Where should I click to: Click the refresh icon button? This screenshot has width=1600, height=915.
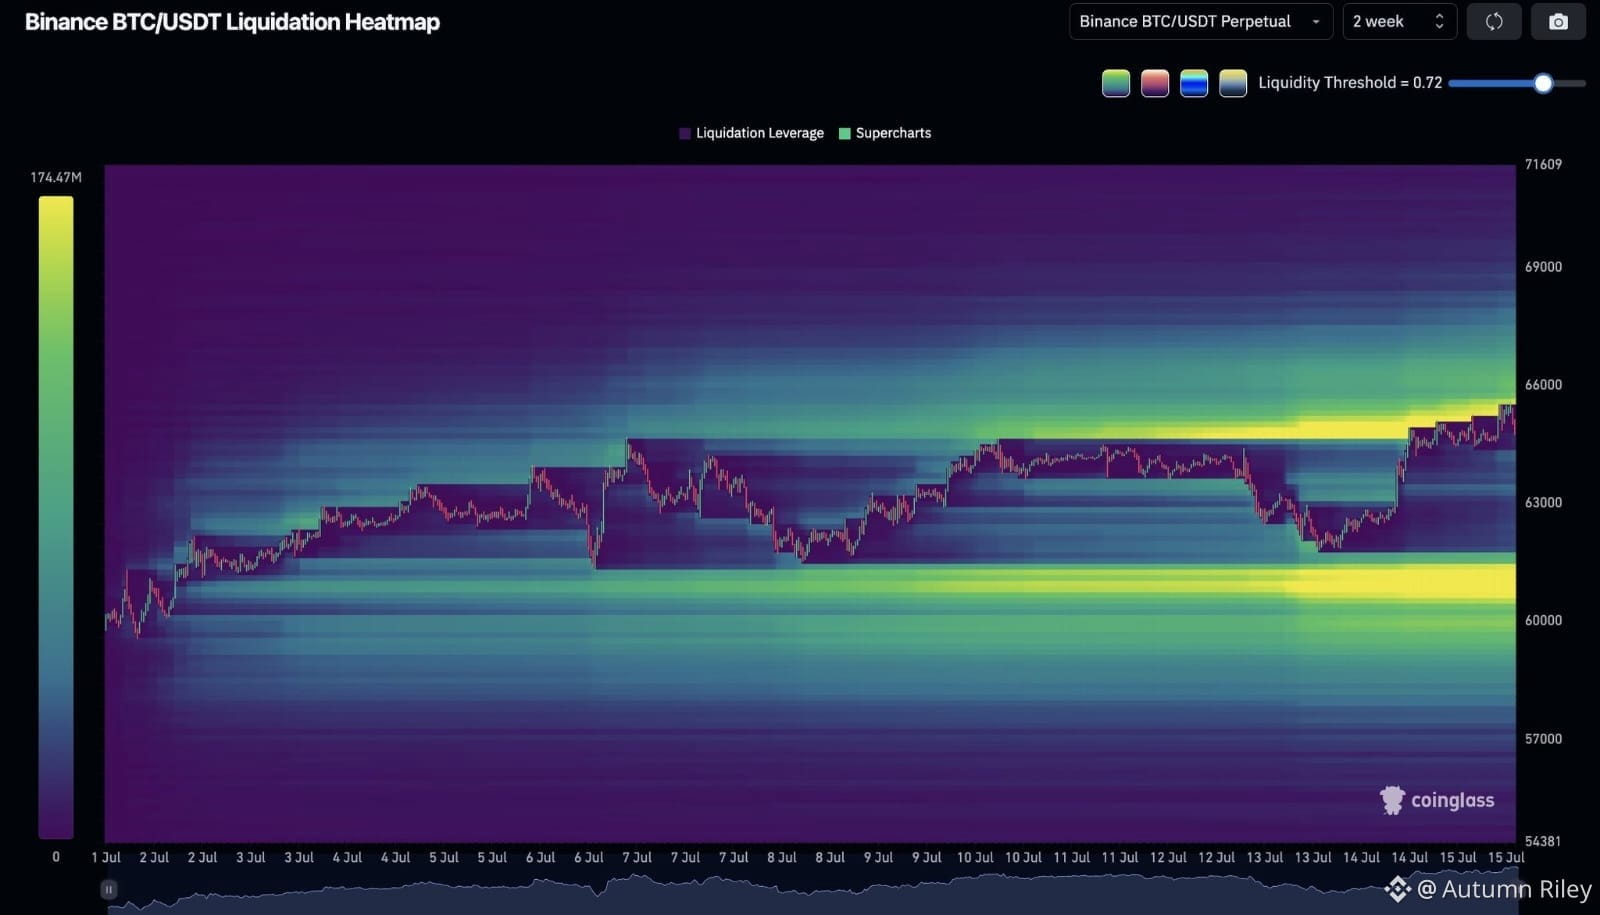pyautogui.click(x=1494, y=22)
